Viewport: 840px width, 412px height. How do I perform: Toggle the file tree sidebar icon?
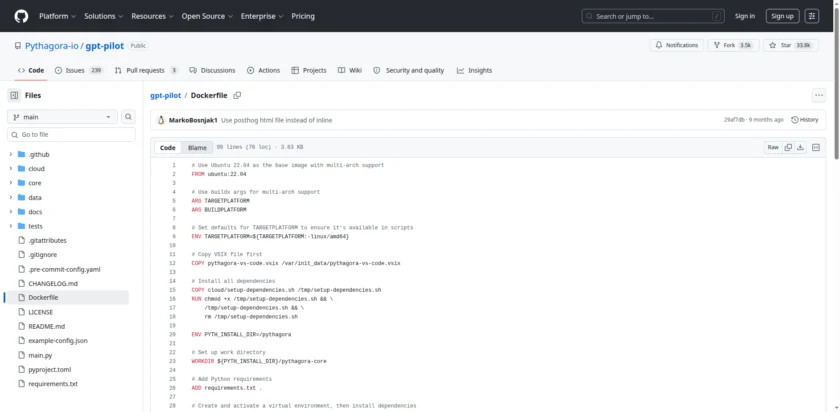click(14, 95)
